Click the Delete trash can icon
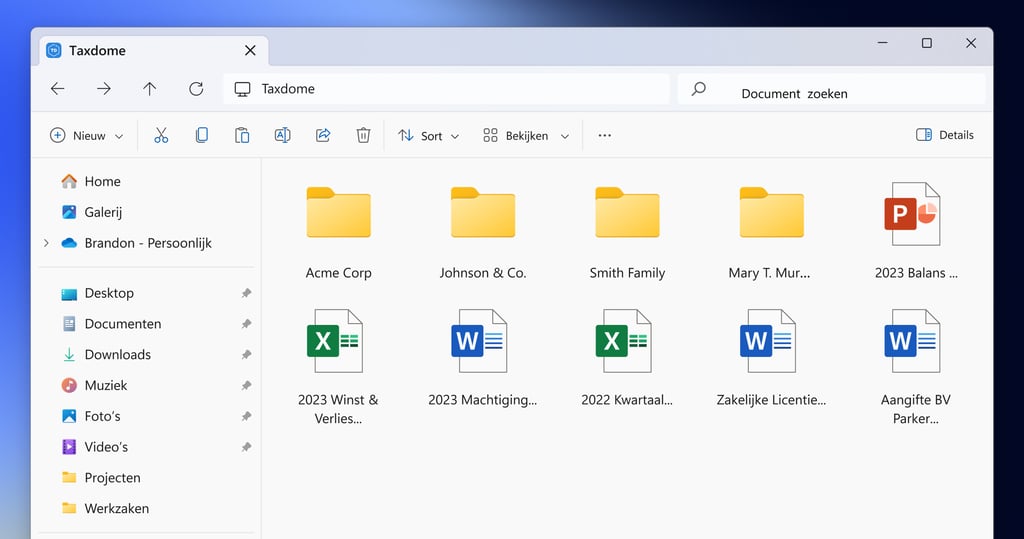 click(363, 135)
